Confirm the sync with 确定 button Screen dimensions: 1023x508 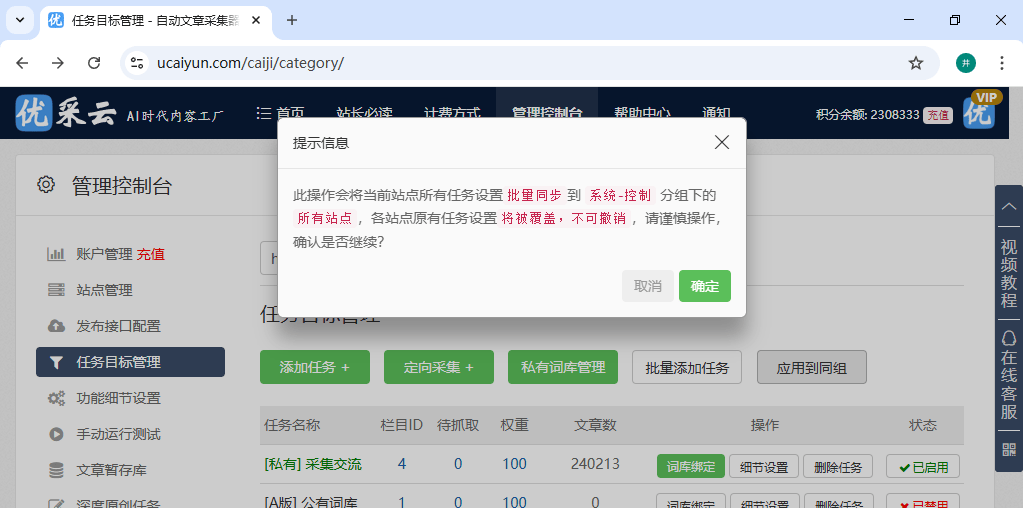(x=704, y=286)
